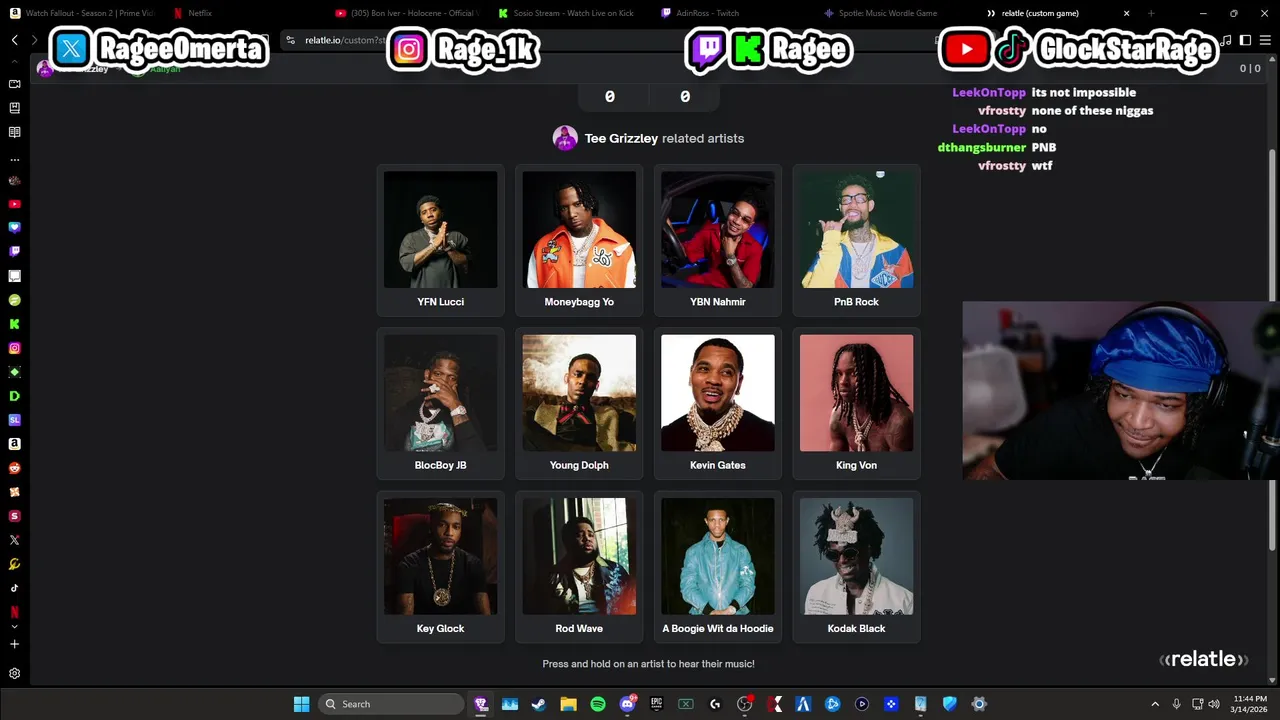Click chat message 'PNB' from dthangsburner
Viewport: 1280px width, 720px height.
pos(1044,147)
